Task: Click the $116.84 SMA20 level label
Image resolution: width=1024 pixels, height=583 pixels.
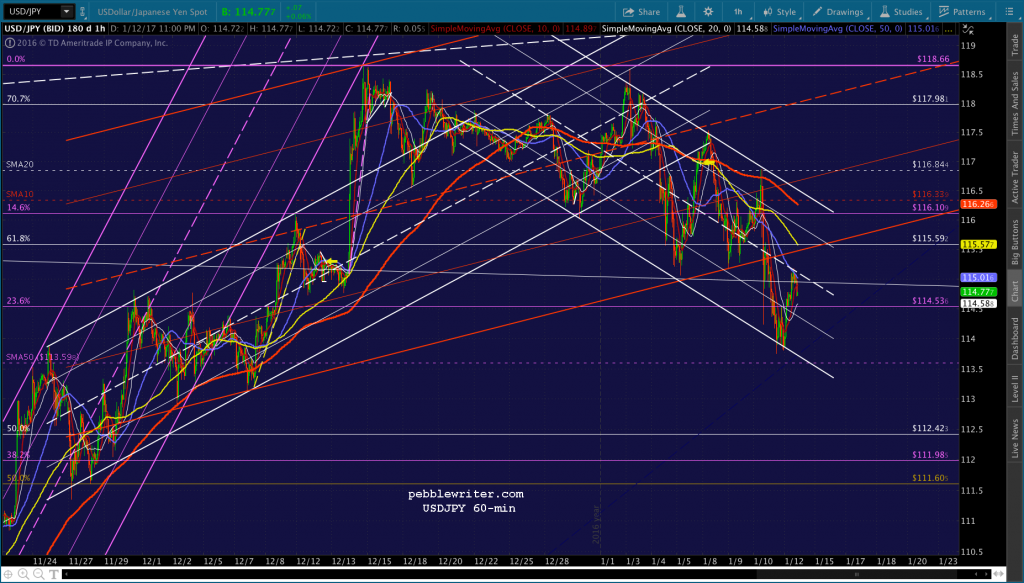Action: (x=931, y=165)
